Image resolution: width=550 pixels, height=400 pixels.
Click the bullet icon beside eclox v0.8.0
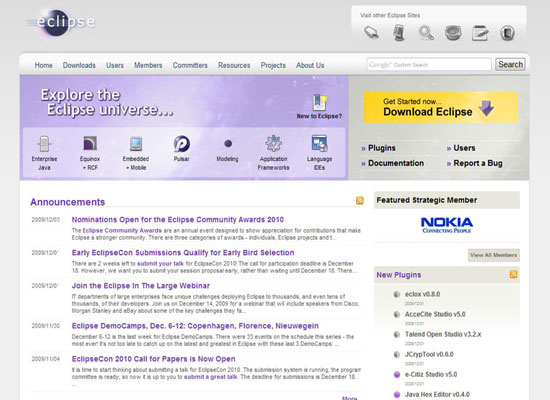[397, 294]
